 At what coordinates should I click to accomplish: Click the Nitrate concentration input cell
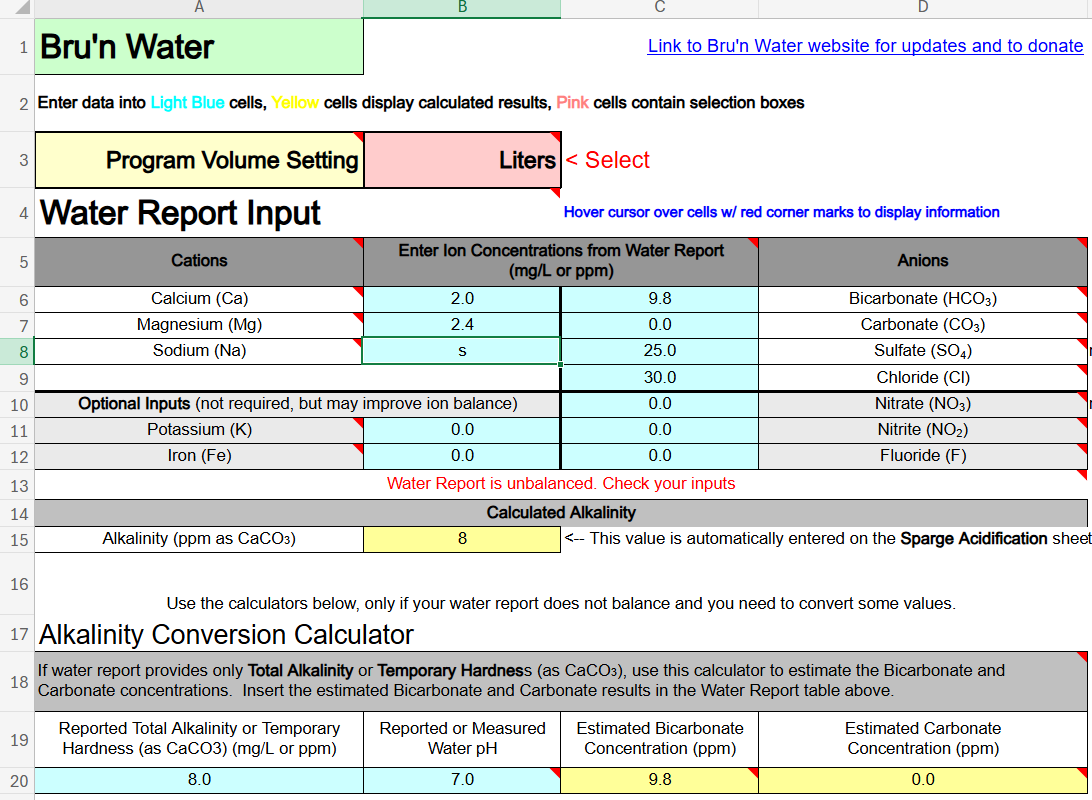pyautogui.click(x=660, y=404)
